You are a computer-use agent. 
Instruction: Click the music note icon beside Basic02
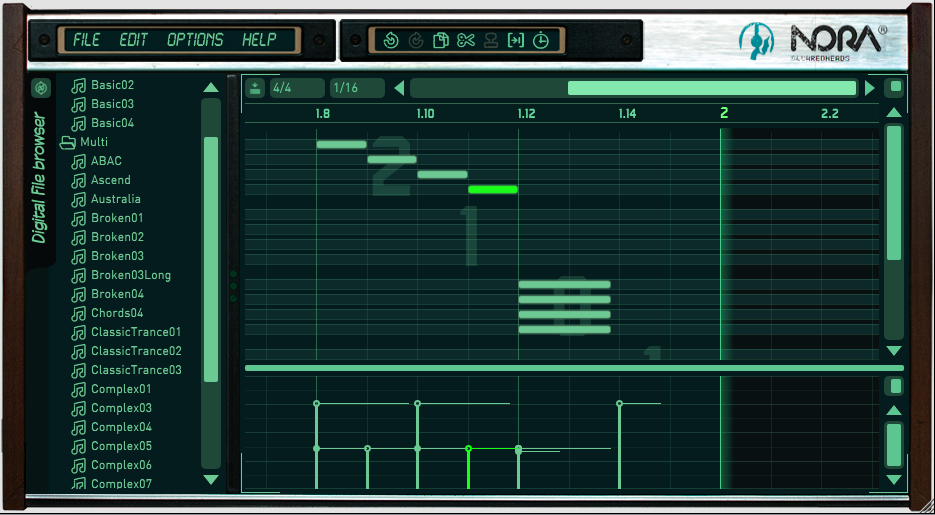(x=78, y=85)
